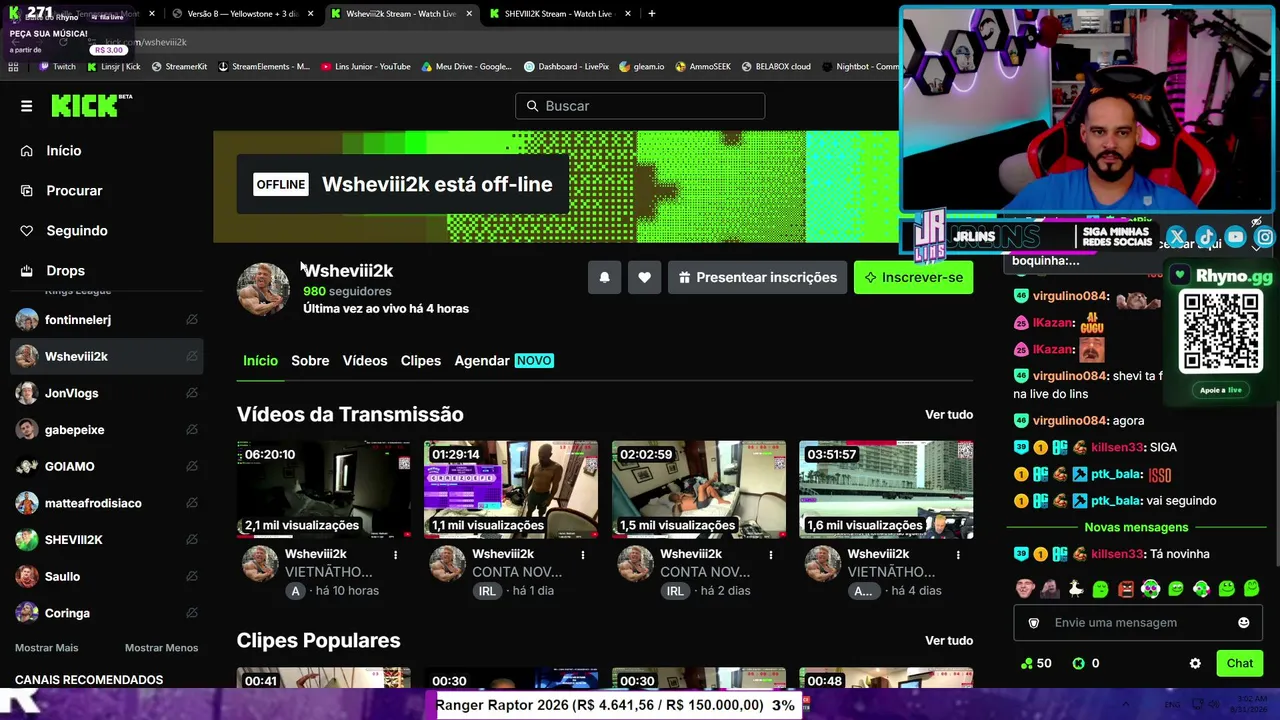Click the Wsheviii2k profile avatar
1280x720 pixels.
click(263, 289)
